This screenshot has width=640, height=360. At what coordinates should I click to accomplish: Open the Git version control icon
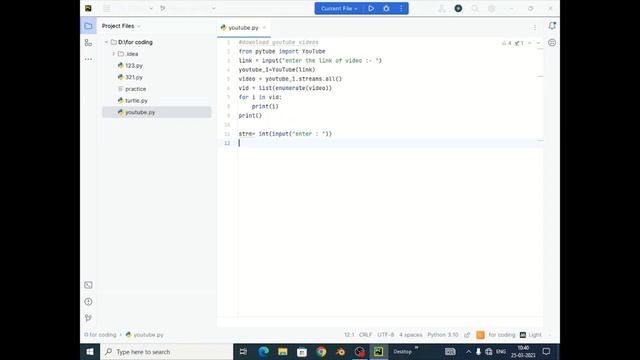(88, 318)
